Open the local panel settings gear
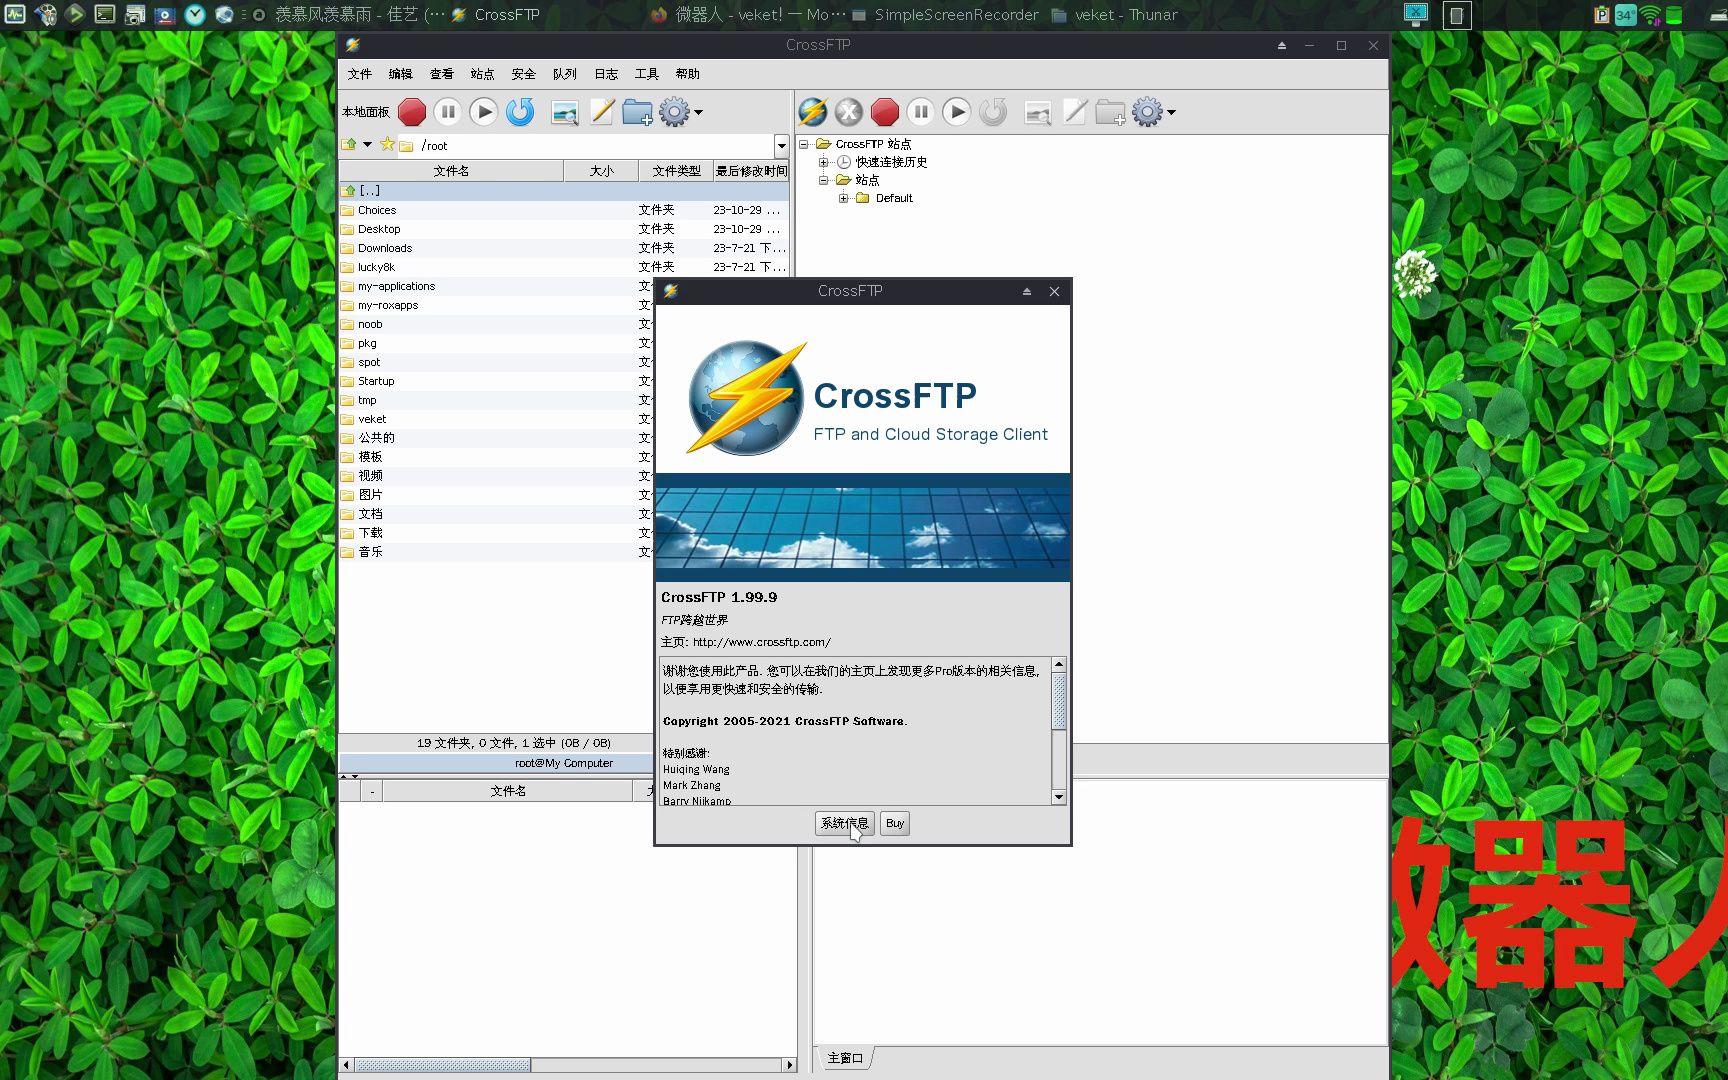The width and height of the screenshot is (1728, 1080). (x=675, y=112)
